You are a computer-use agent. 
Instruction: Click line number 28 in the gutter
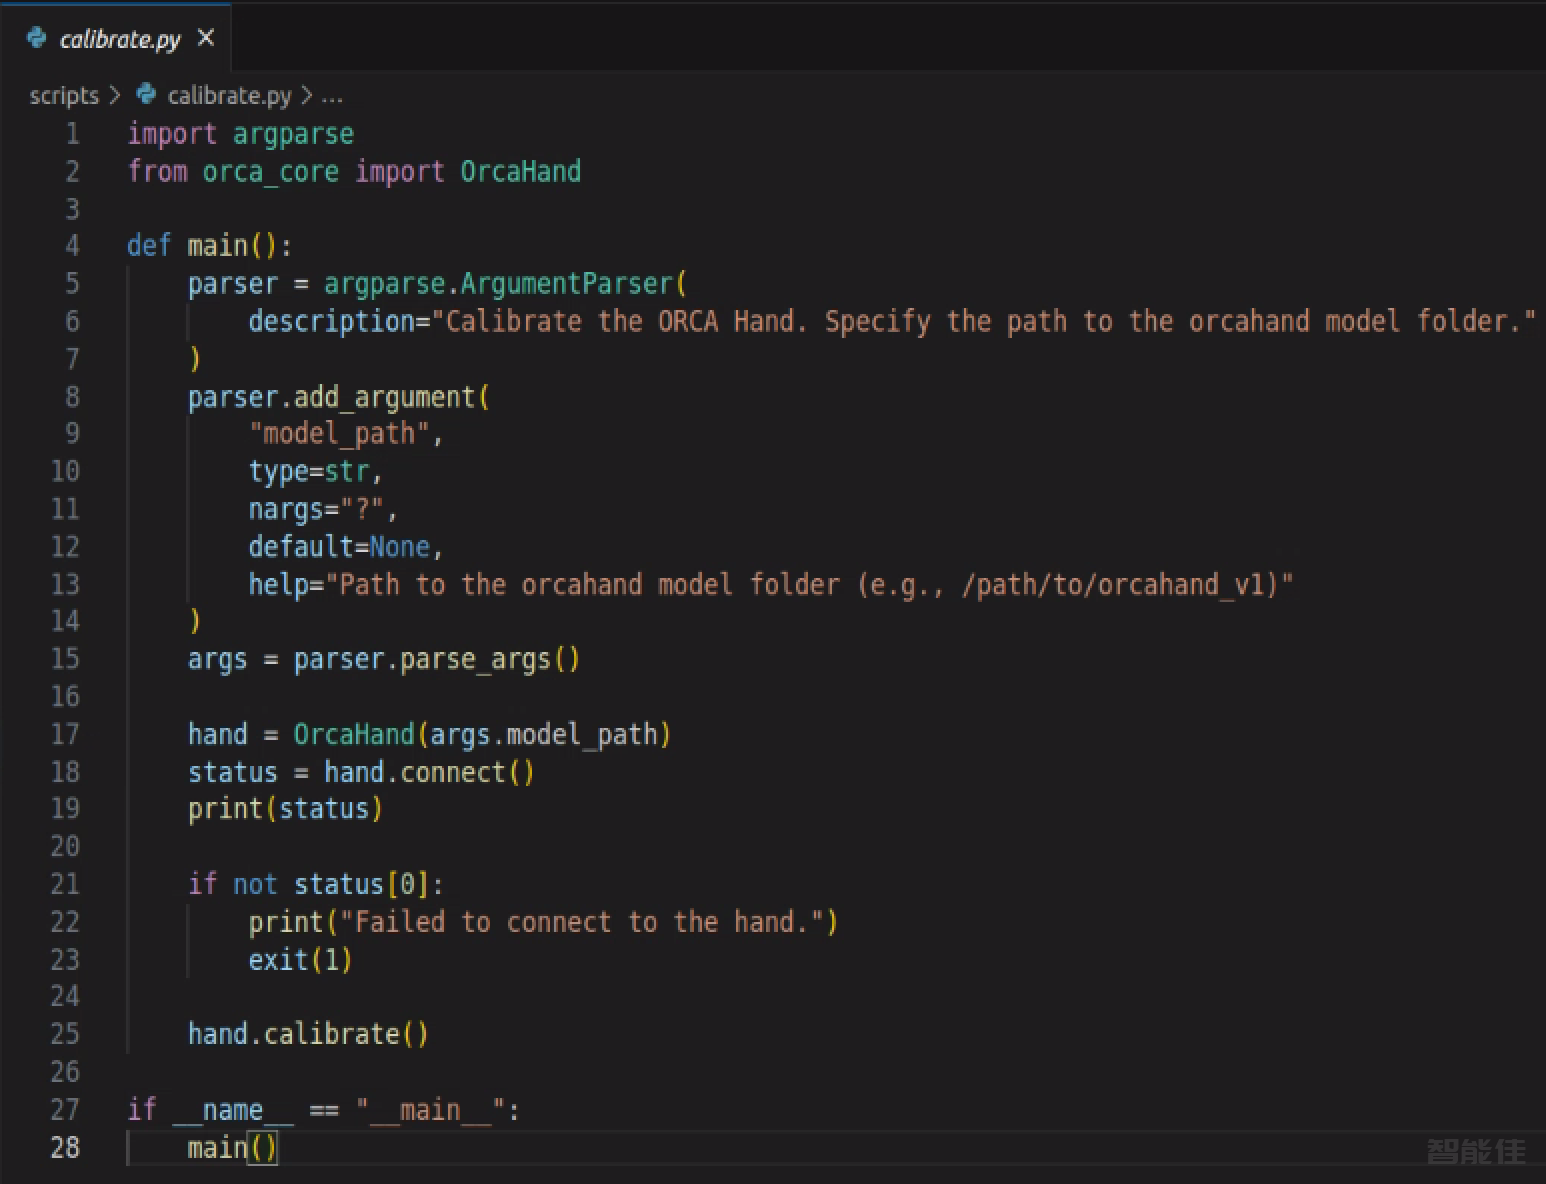(x=65, y=1147)
